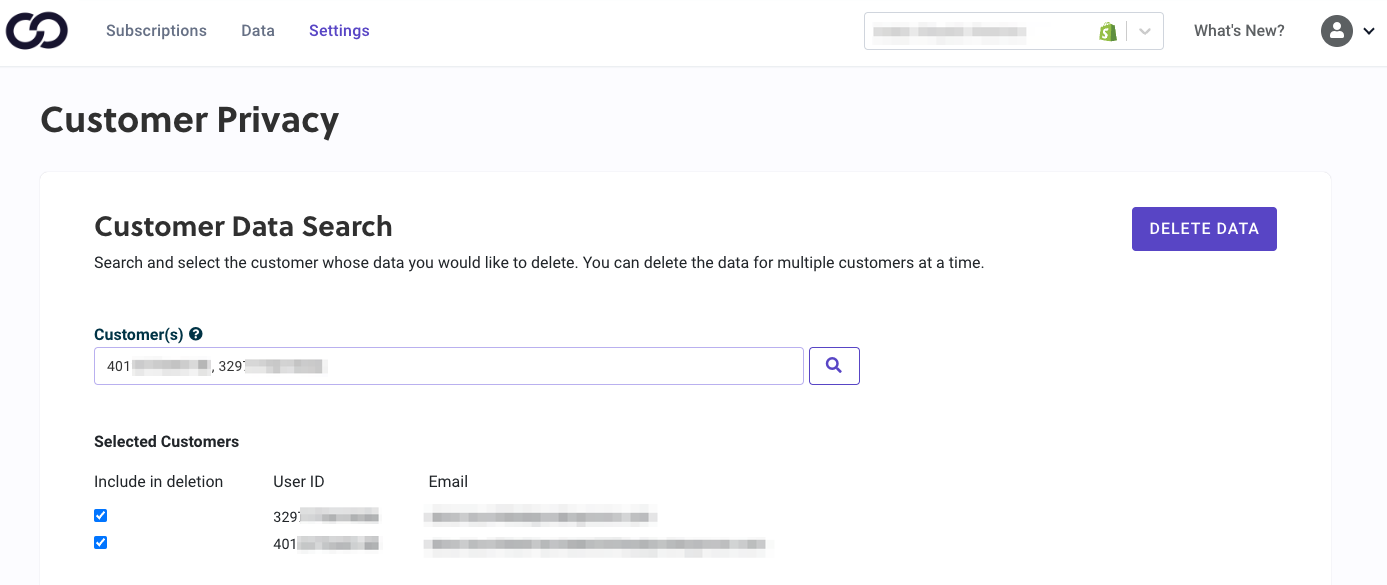The image size is (1387, 585).
Task: Expand the chevron next to the avatar
Action: pyautogui.click(x=1369, y=31)
